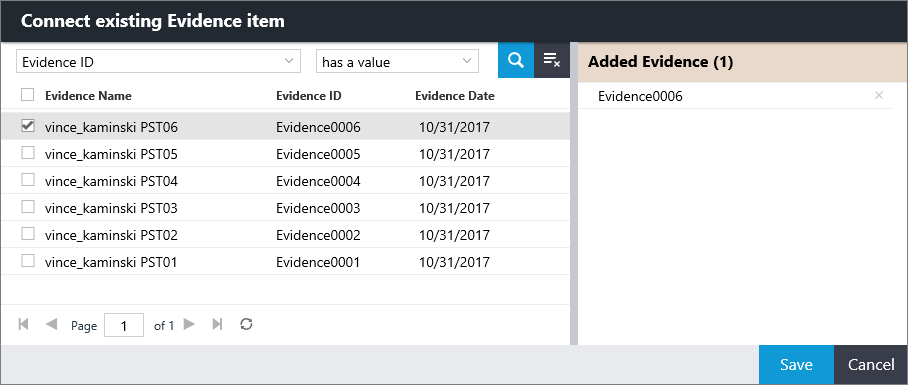Sort by Evidence ID column header

tap(309, 96)
